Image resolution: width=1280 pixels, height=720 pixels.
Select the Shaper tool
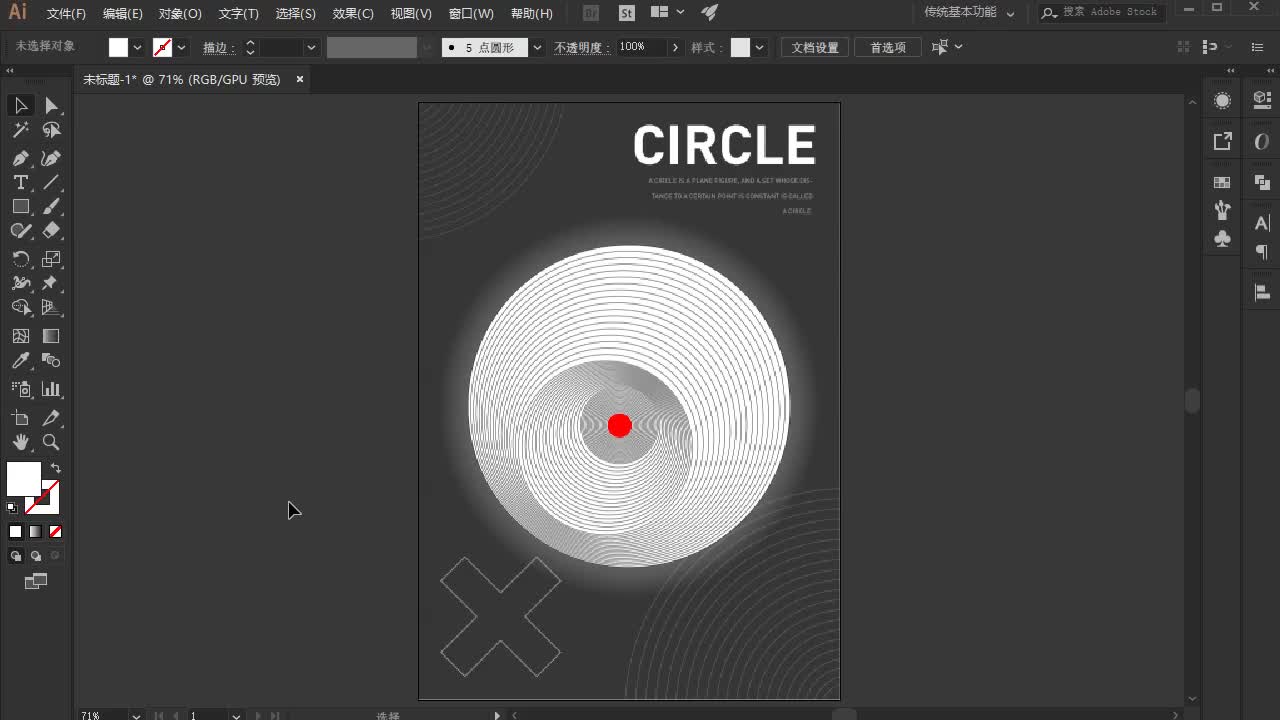tap(20, 230)
